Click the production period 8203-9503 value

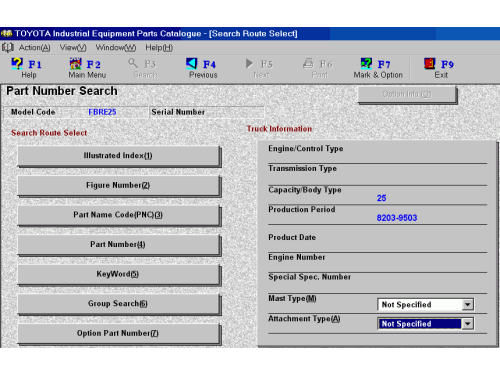pyautogui.click(x=397, y=218)
